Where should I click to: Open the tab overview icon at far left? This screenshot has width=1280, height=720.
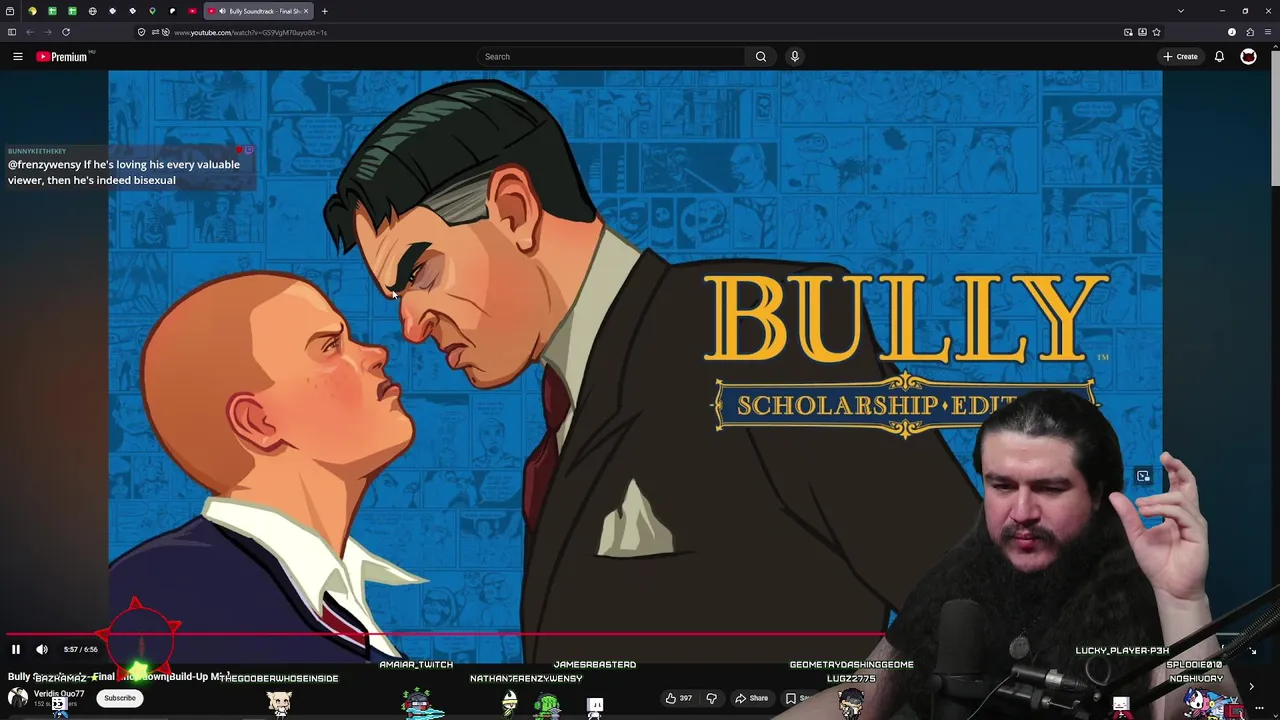coord(10,11)
